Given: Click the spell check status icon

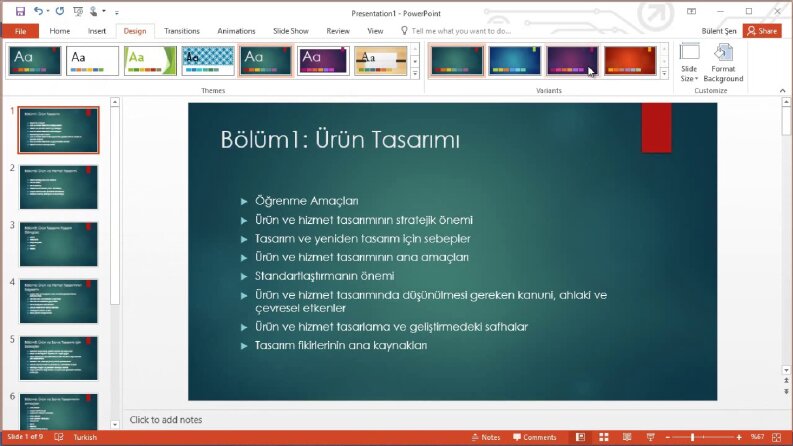Looking at the screenshot, I should (59, 437).
